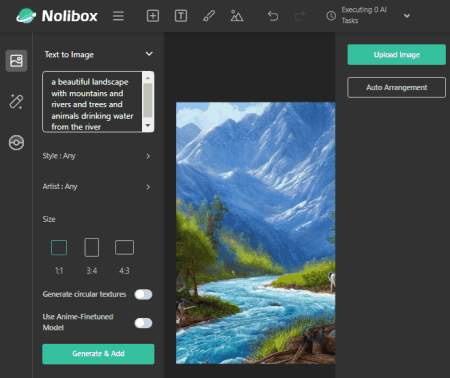Select the generated landscape image on canvas

256,233
